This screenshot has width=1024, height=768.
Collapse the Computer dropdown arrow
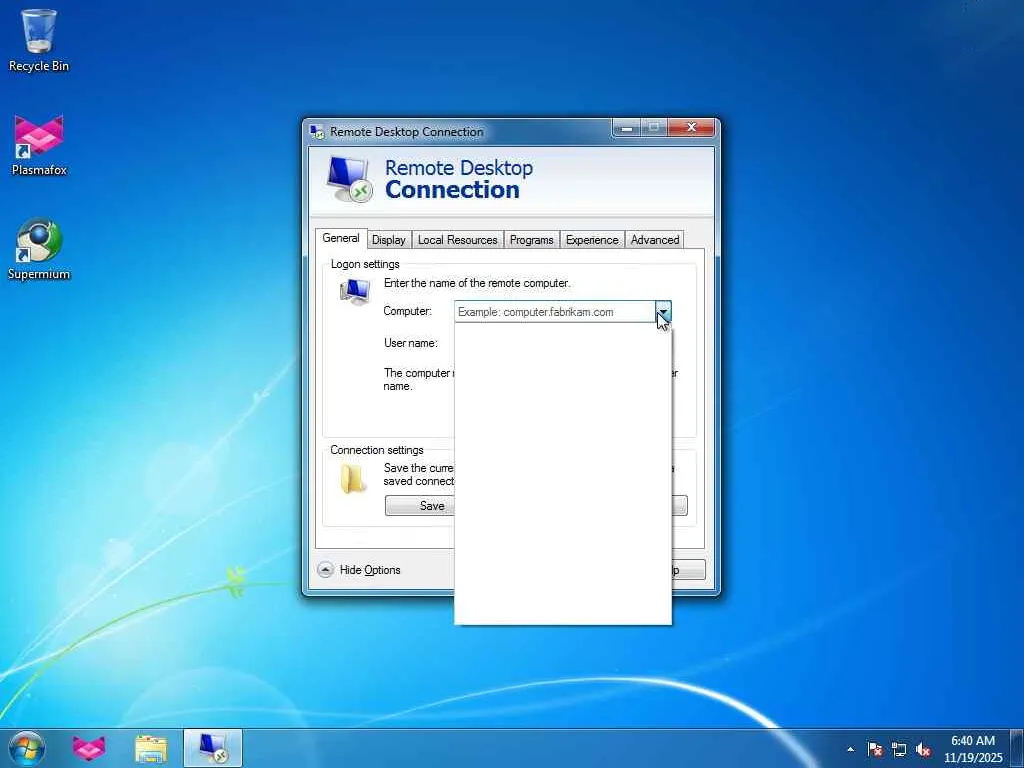(x=663, y=312)
